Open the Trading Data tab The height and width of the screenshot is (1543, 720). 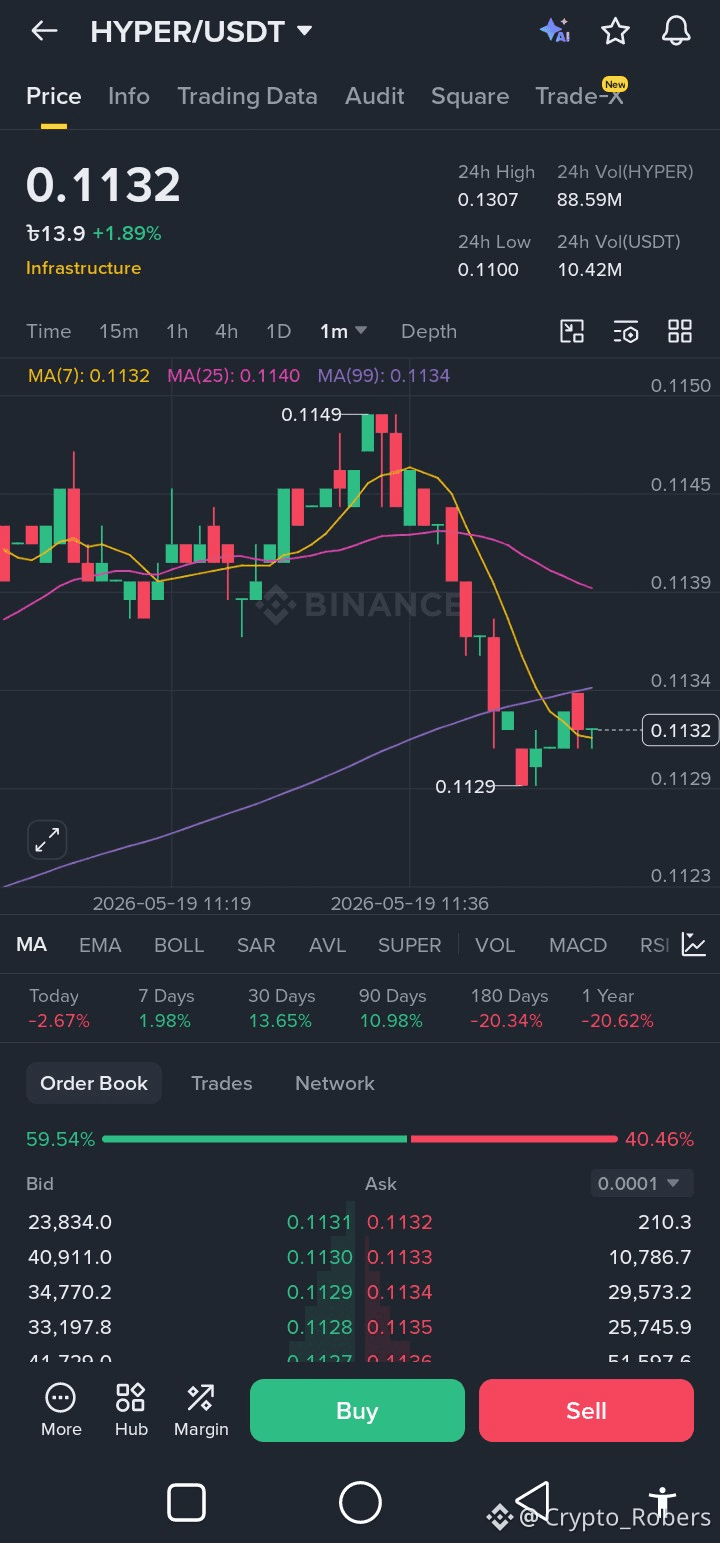(x=247, y=96)
